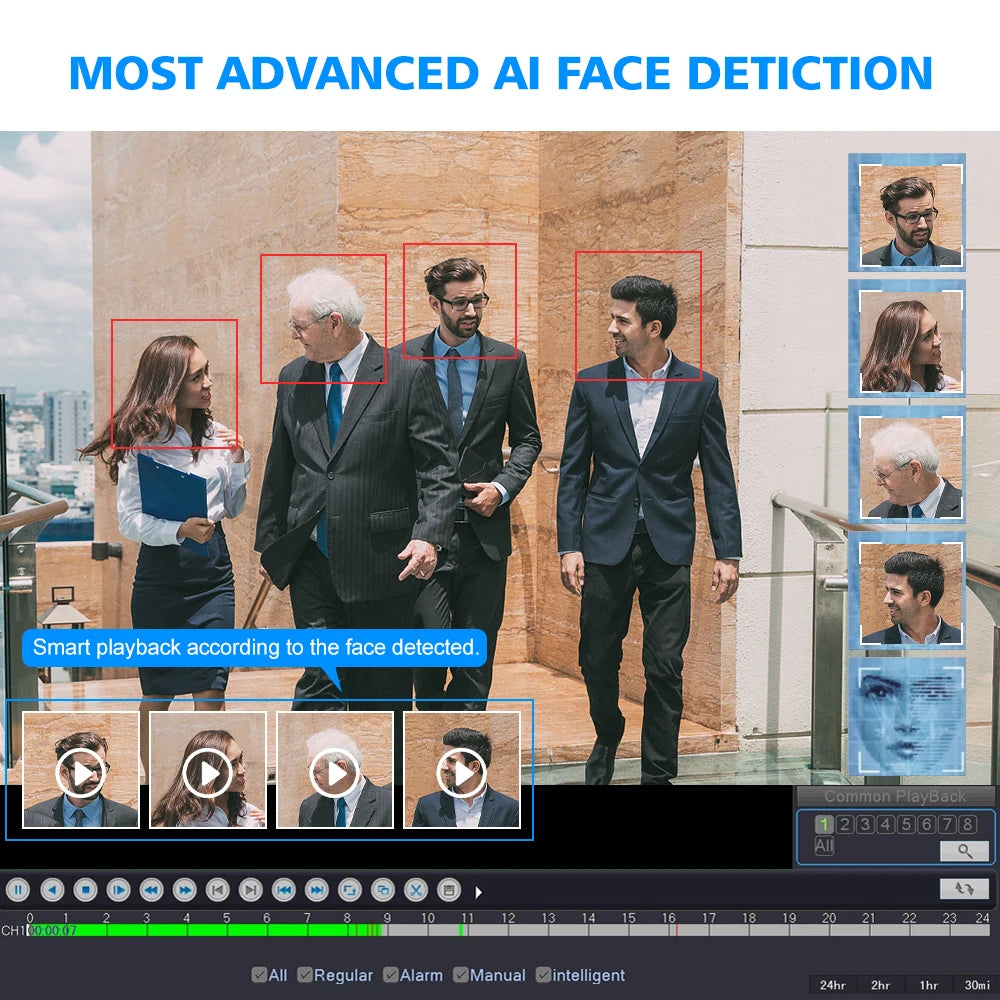Select channel 3 in playback panel

coord(865,825)
